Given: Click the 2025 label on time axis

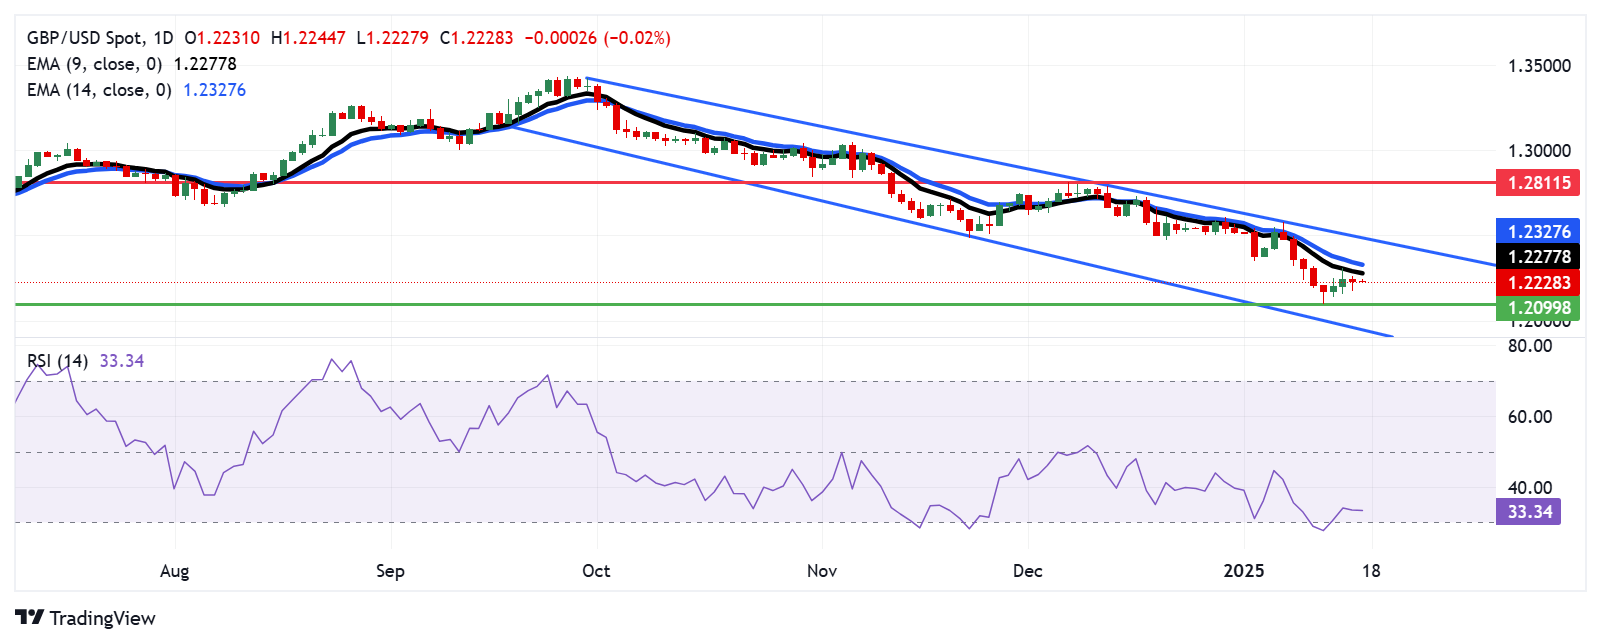Looking at the screenshot, I should tap(1244, 571).
